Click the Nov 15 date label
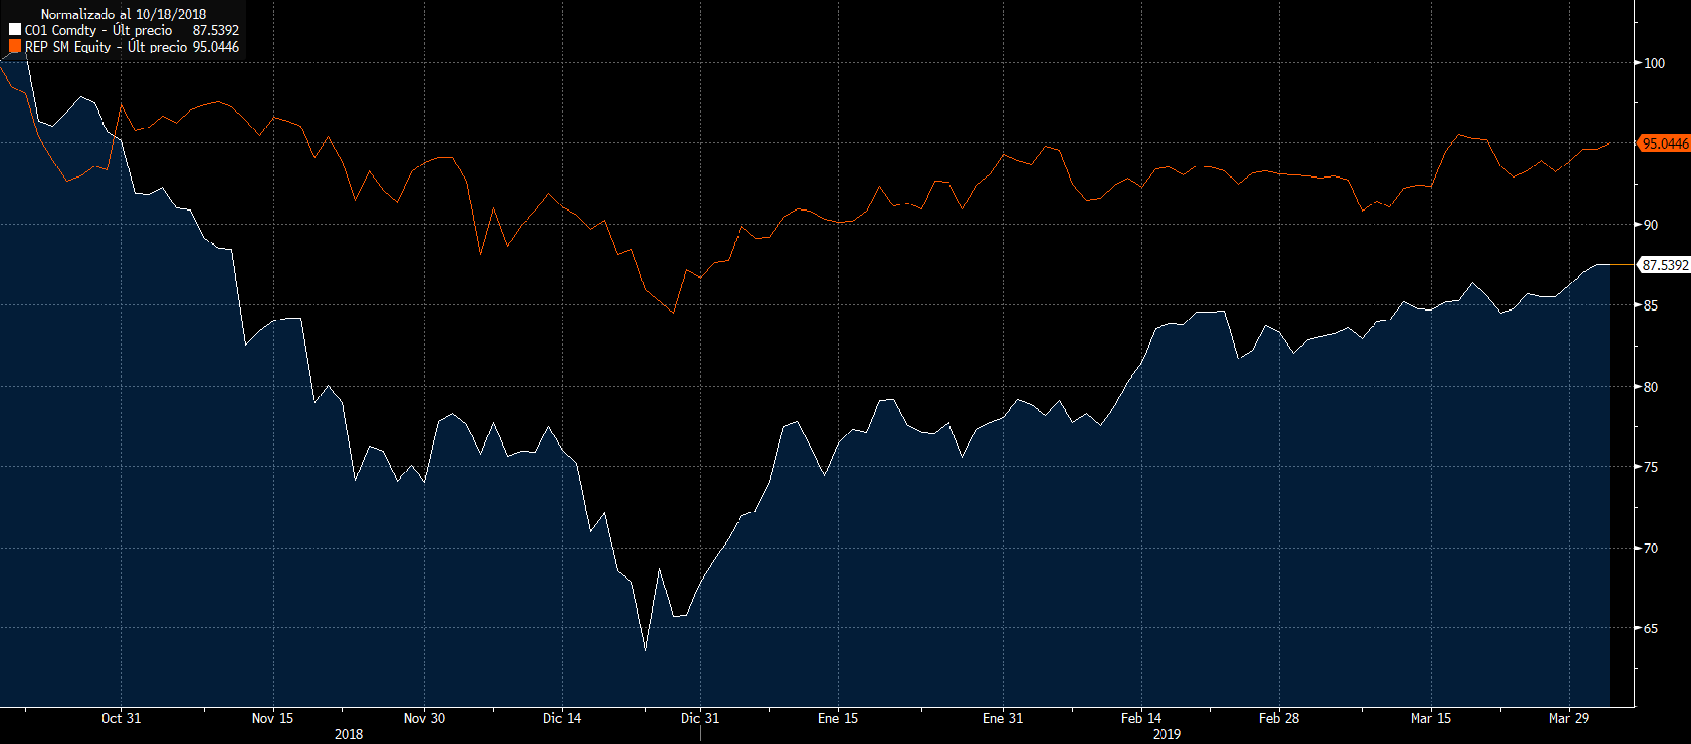The width and height of the screenshot is (1691, 744). pyautogui.click(x=272, y=718)
